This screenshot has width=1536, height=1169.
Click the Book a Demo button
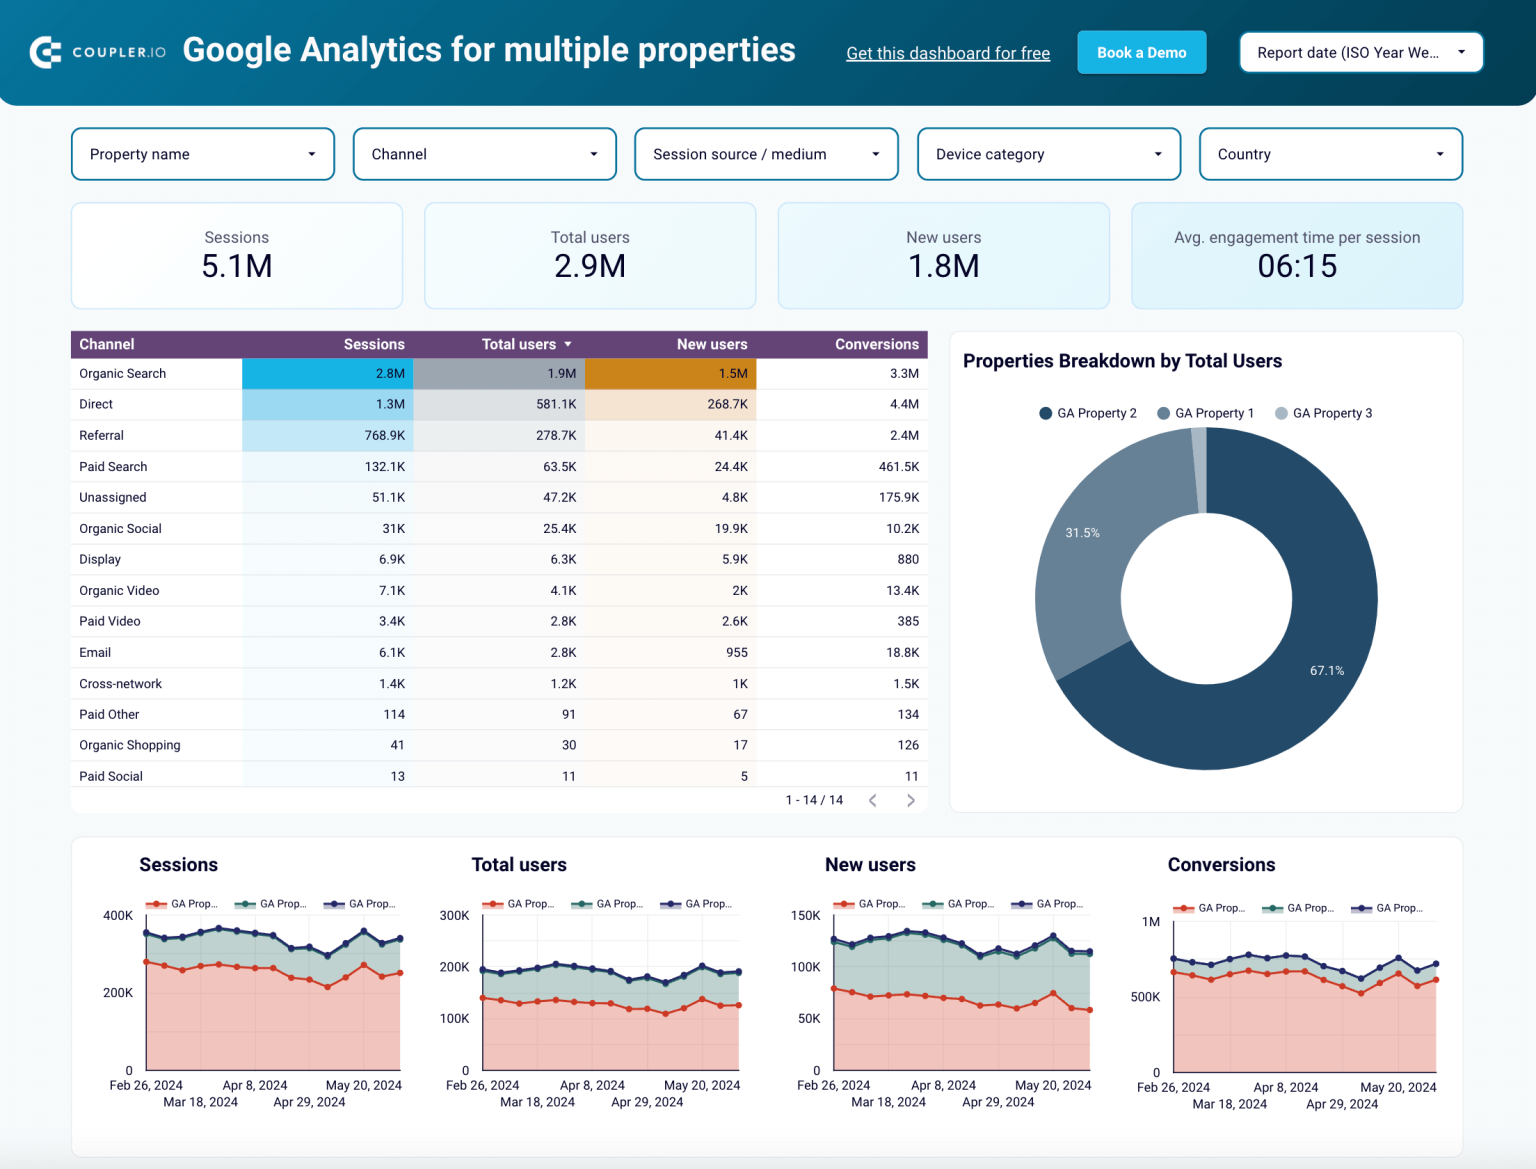(x=1141, y=52)
